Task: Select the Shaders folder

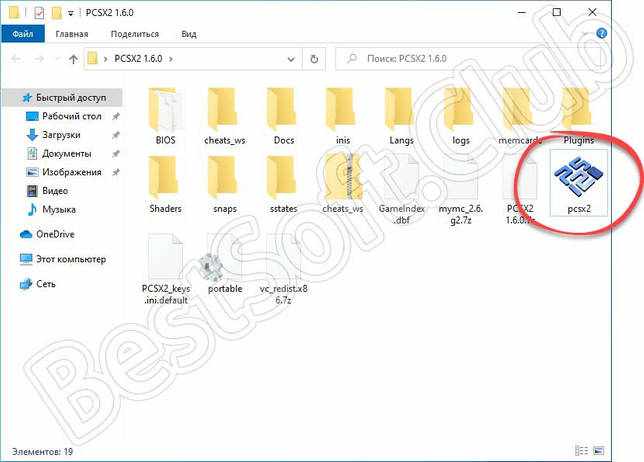Action: pos(165,185)
